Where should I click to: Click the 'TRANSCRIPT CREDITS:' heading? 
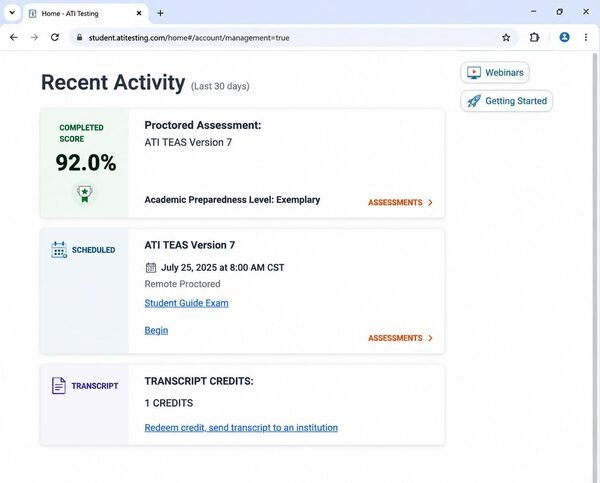199,381
